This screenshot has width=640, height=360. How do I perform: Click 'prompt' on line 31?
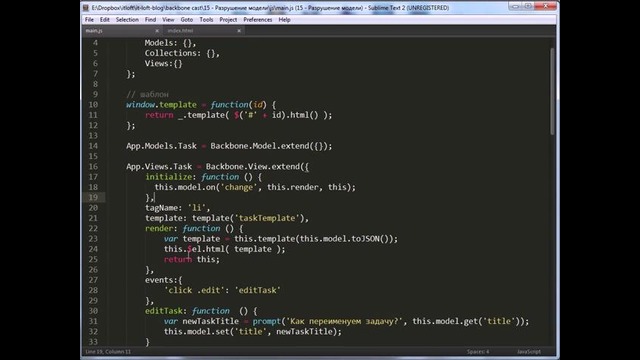(267, 321)
